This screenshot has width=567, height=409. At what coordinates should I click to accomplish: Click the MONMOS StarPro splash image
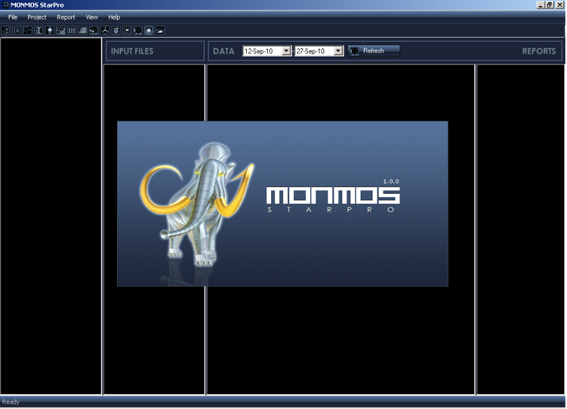coord(282,204)
